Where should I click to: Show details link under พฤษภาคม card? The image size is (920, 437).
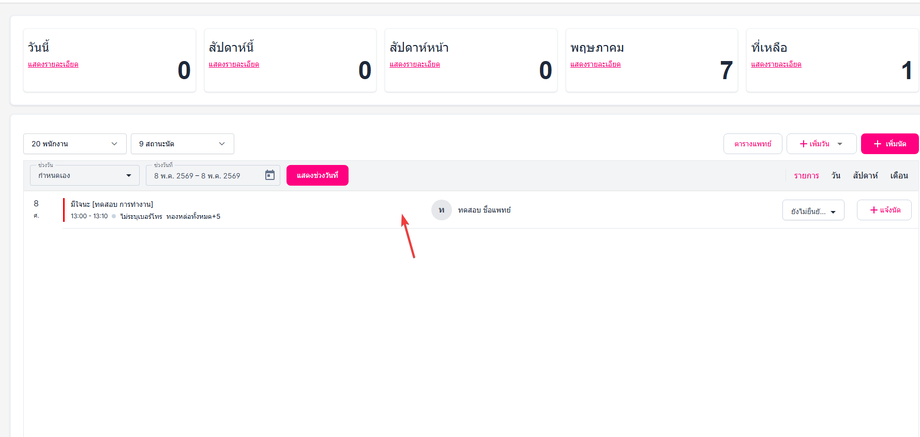click(596, 65)
